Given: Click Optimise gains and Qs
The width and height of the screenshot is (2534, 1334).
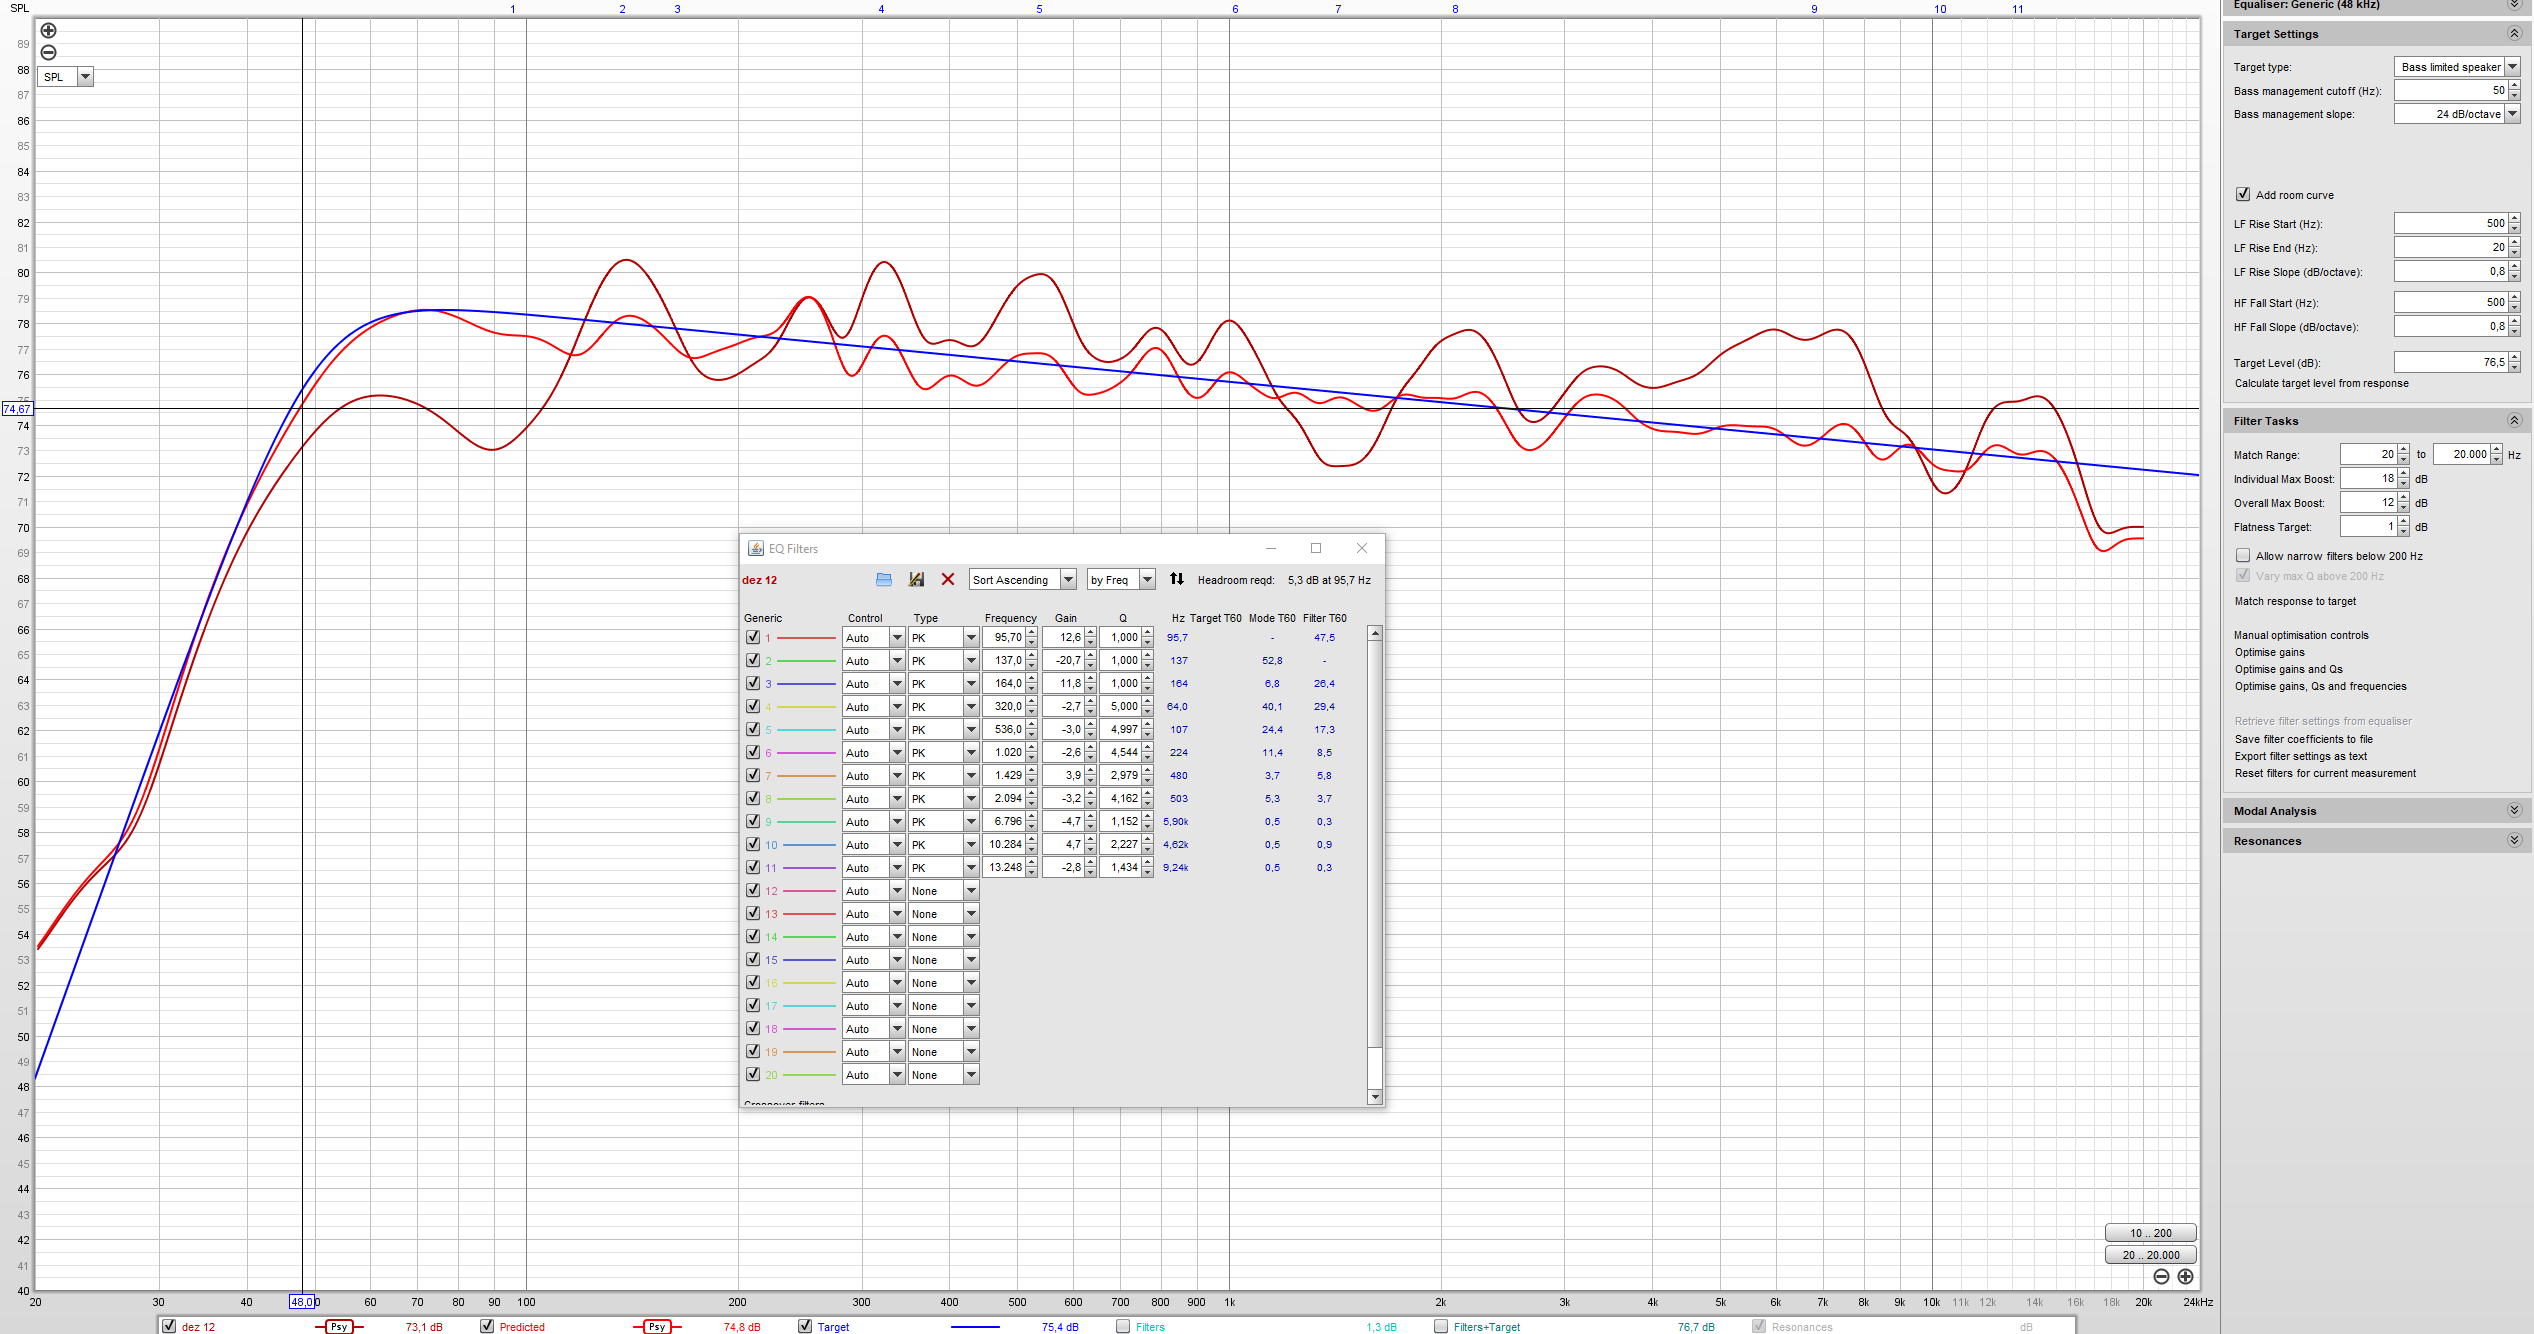Looking at the screenshot, I should tap(2288, 670).
